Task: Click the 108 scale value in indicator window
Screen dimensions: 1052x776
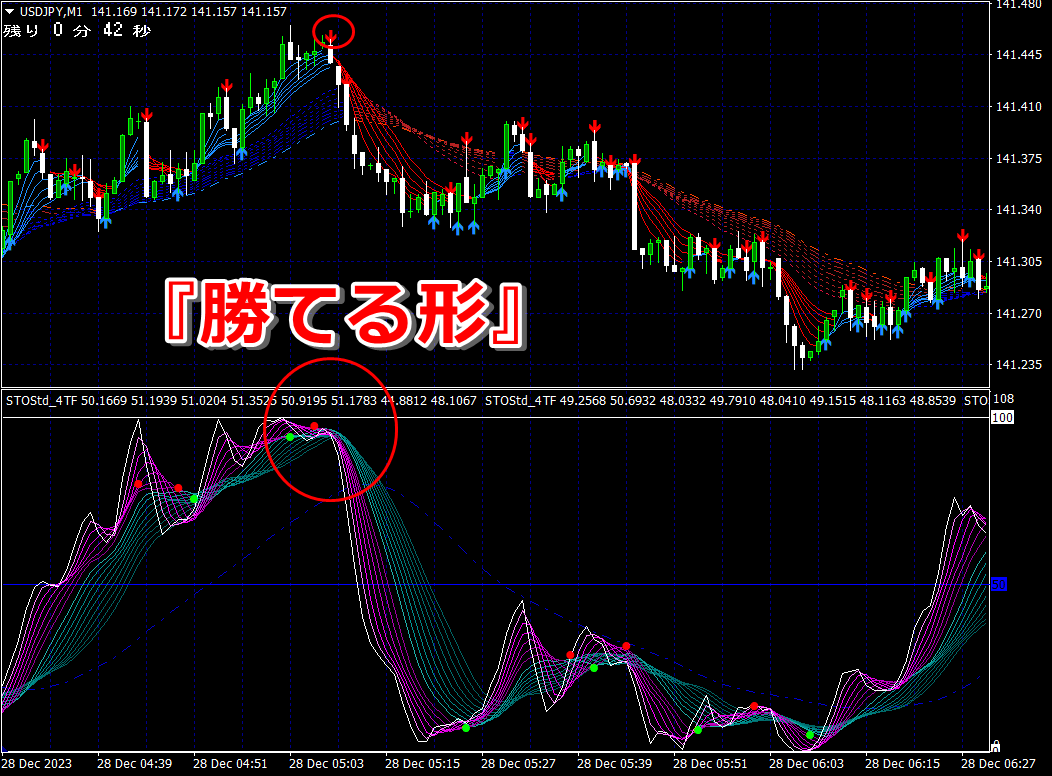Action: coord(1003,399)
